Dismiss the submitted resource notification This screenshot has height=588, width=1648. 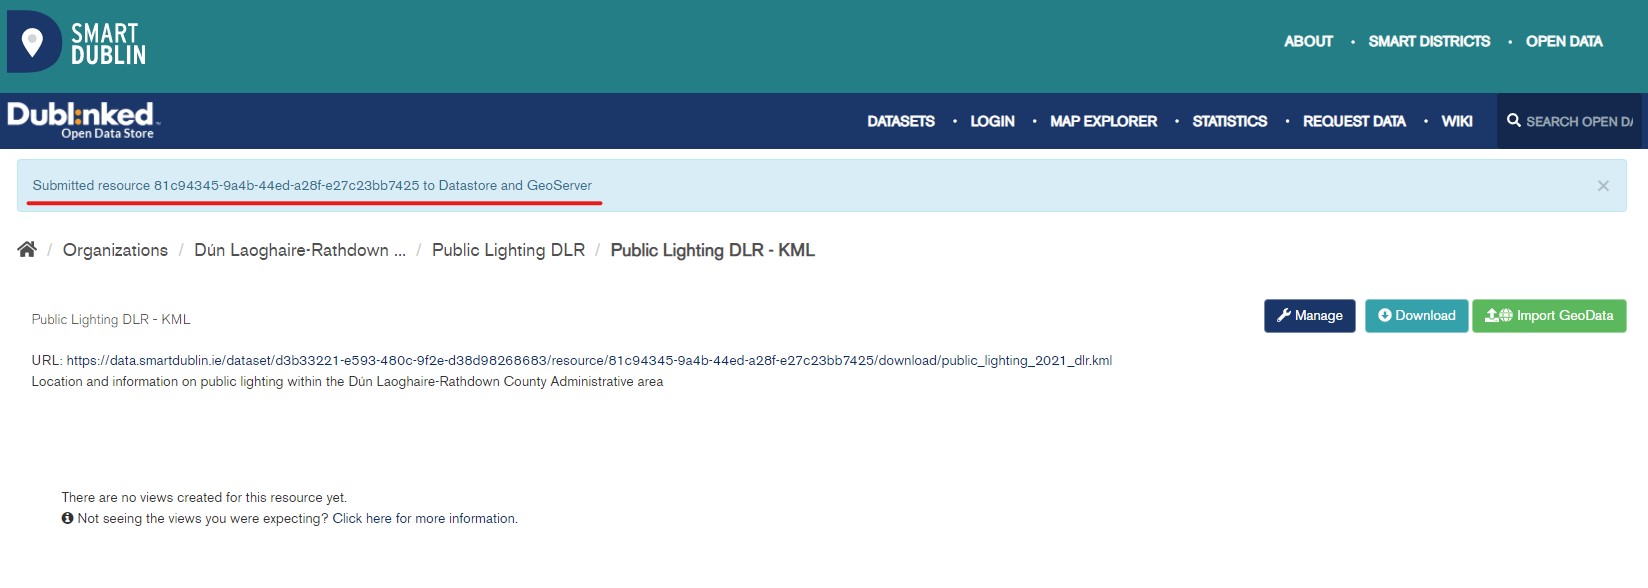[x=1603, y=186]
